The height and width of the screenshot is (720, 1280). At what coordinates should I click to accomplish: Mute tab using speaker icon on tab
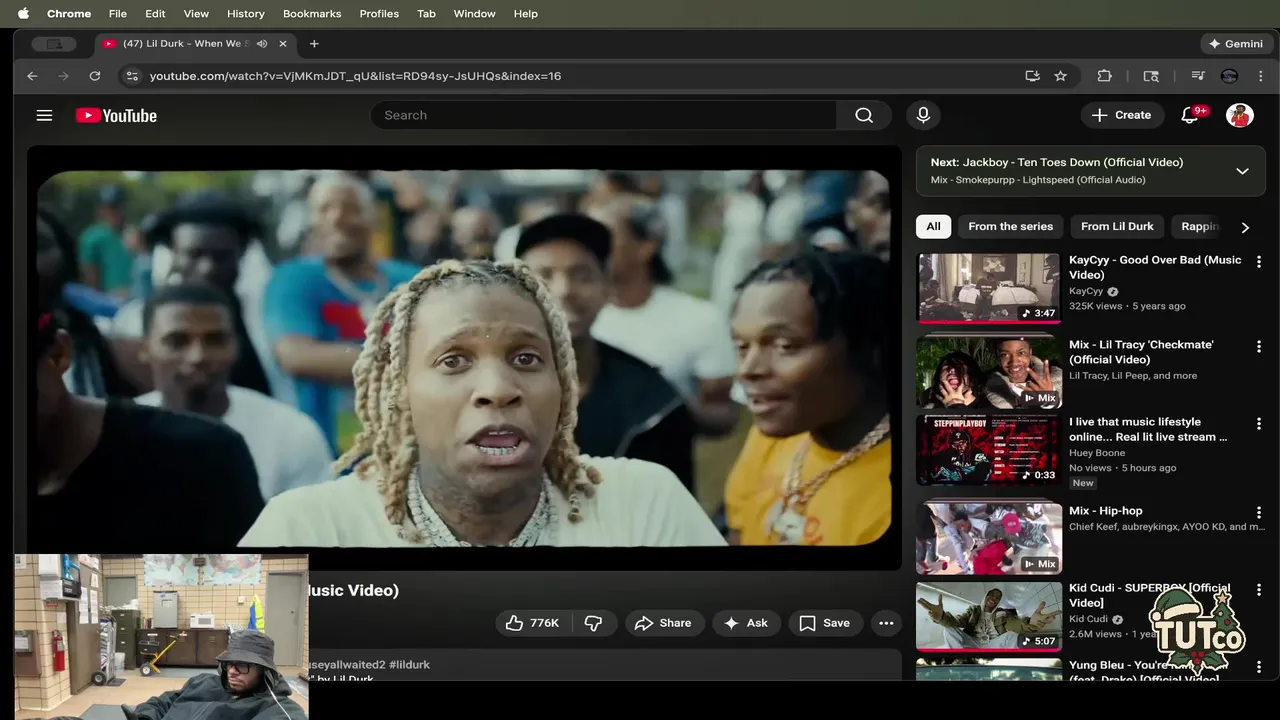(262, 44)
